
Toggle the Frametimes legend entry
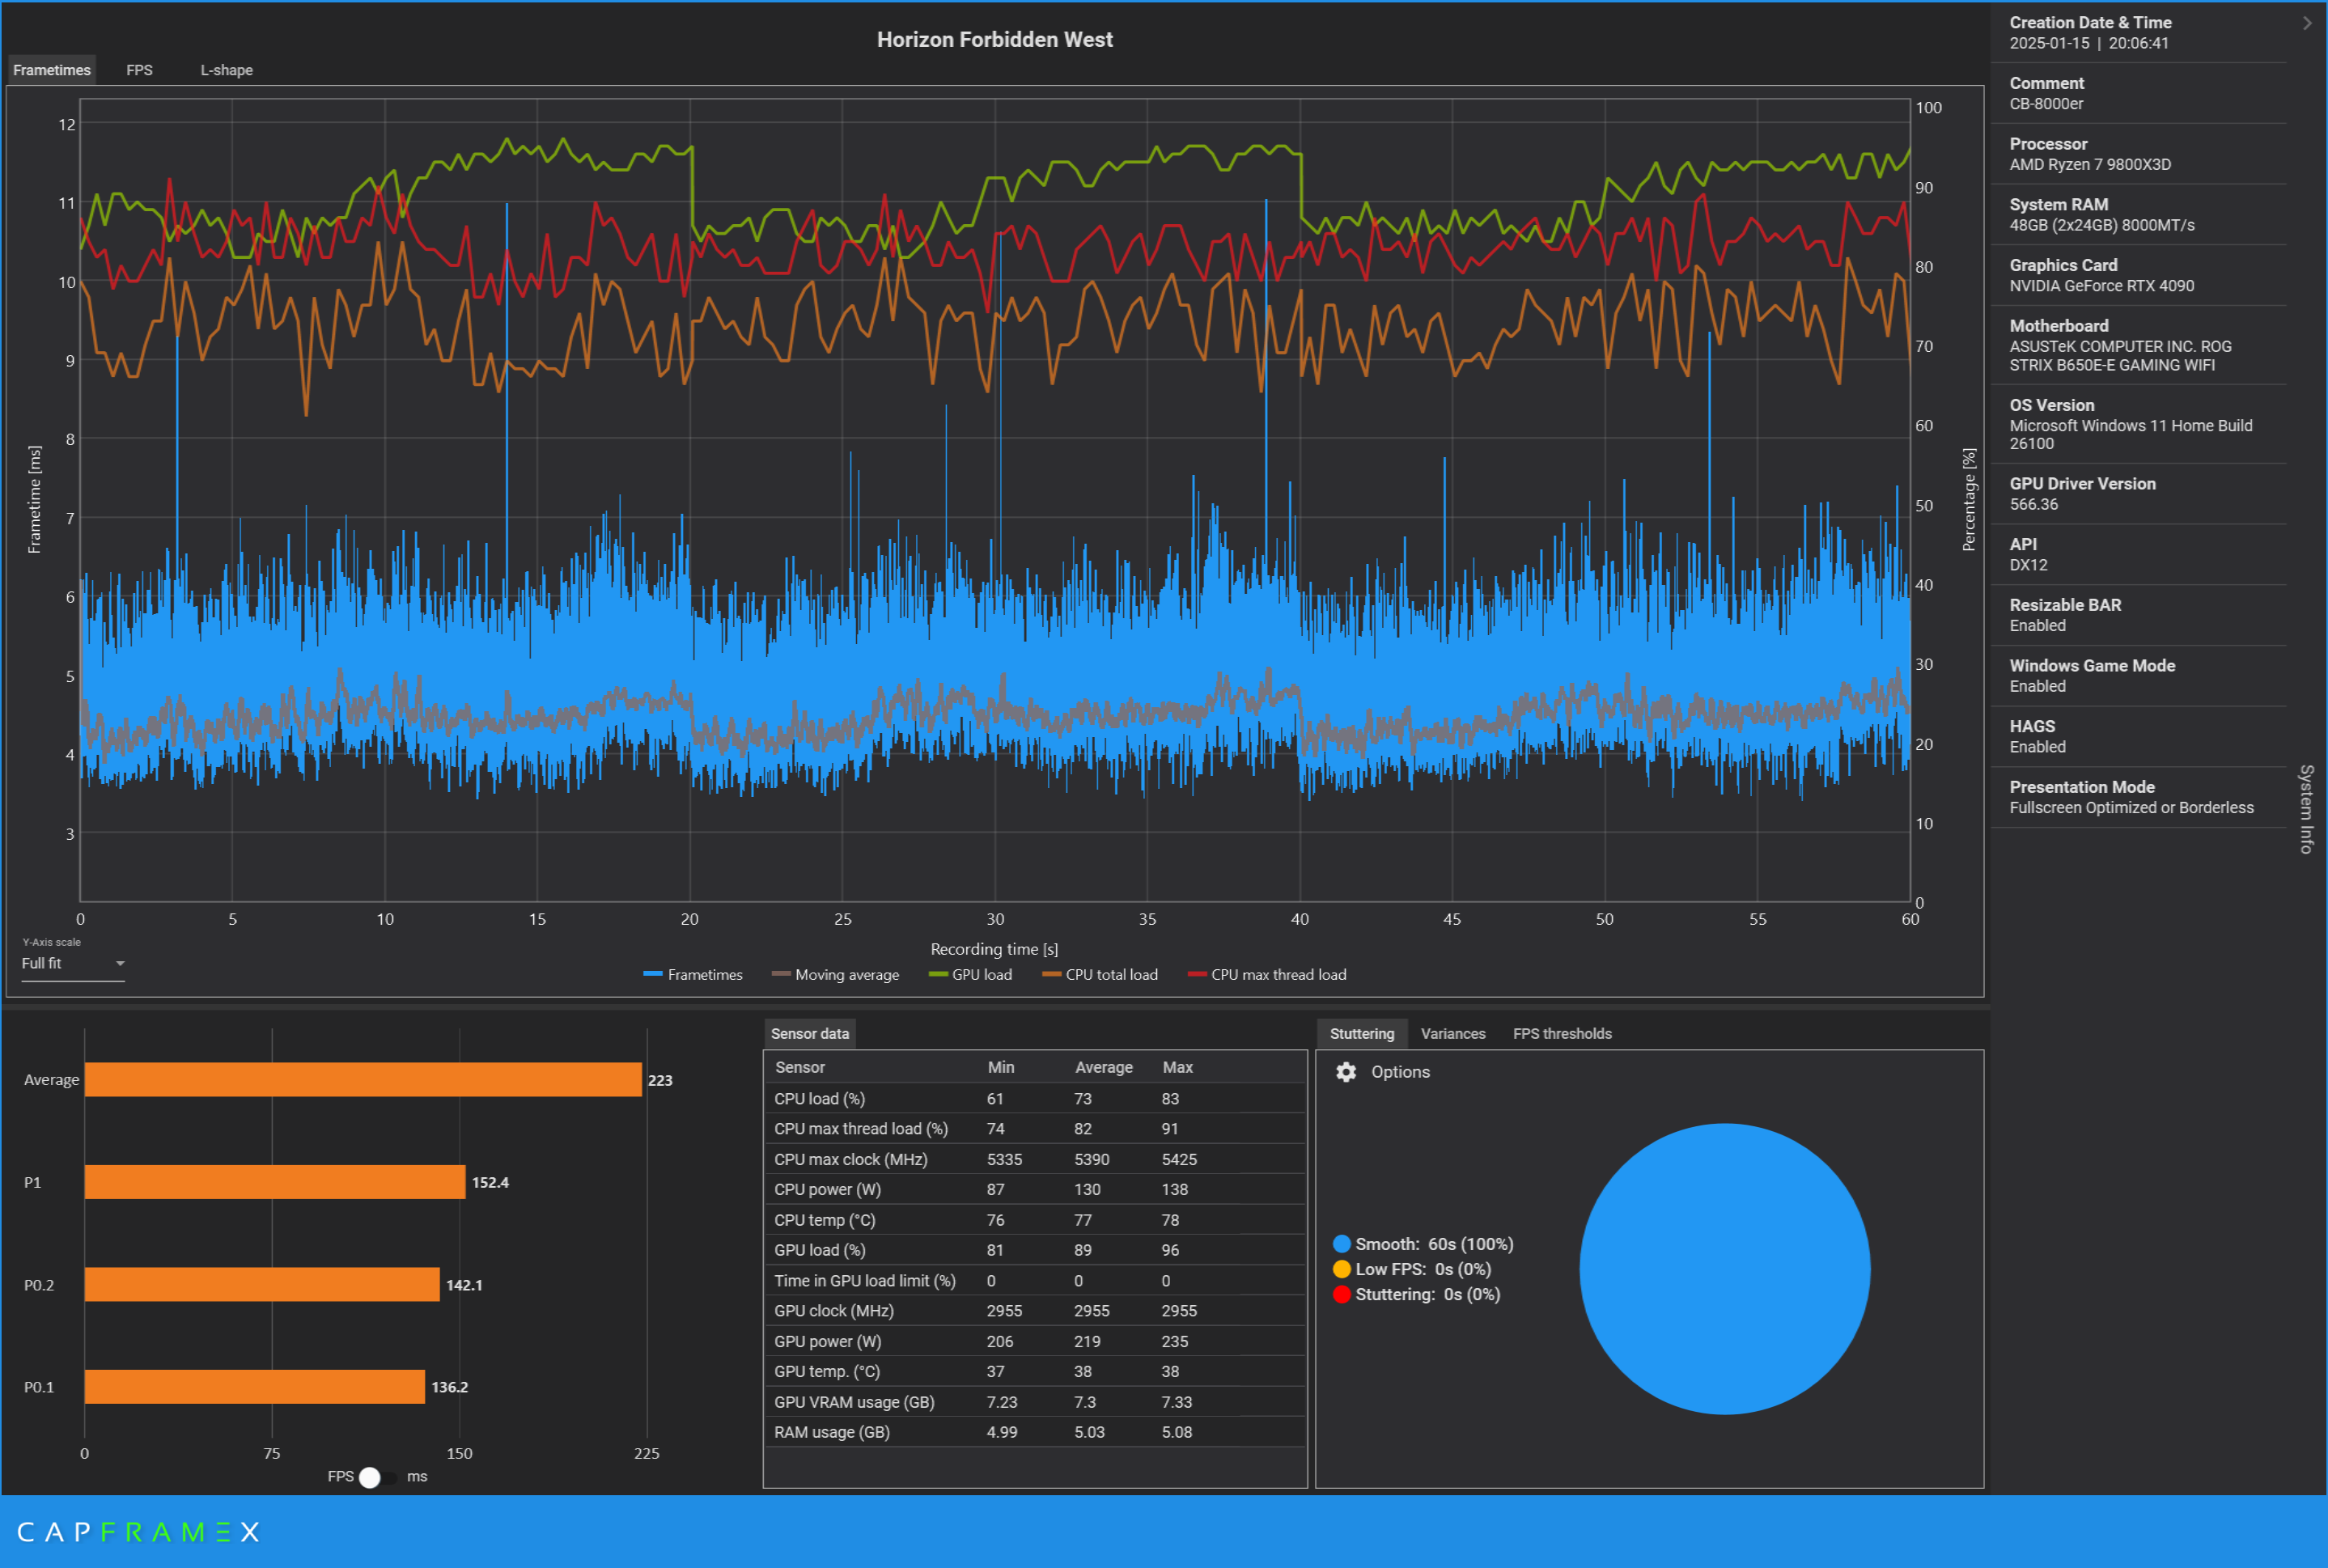(x=693, y=975)
